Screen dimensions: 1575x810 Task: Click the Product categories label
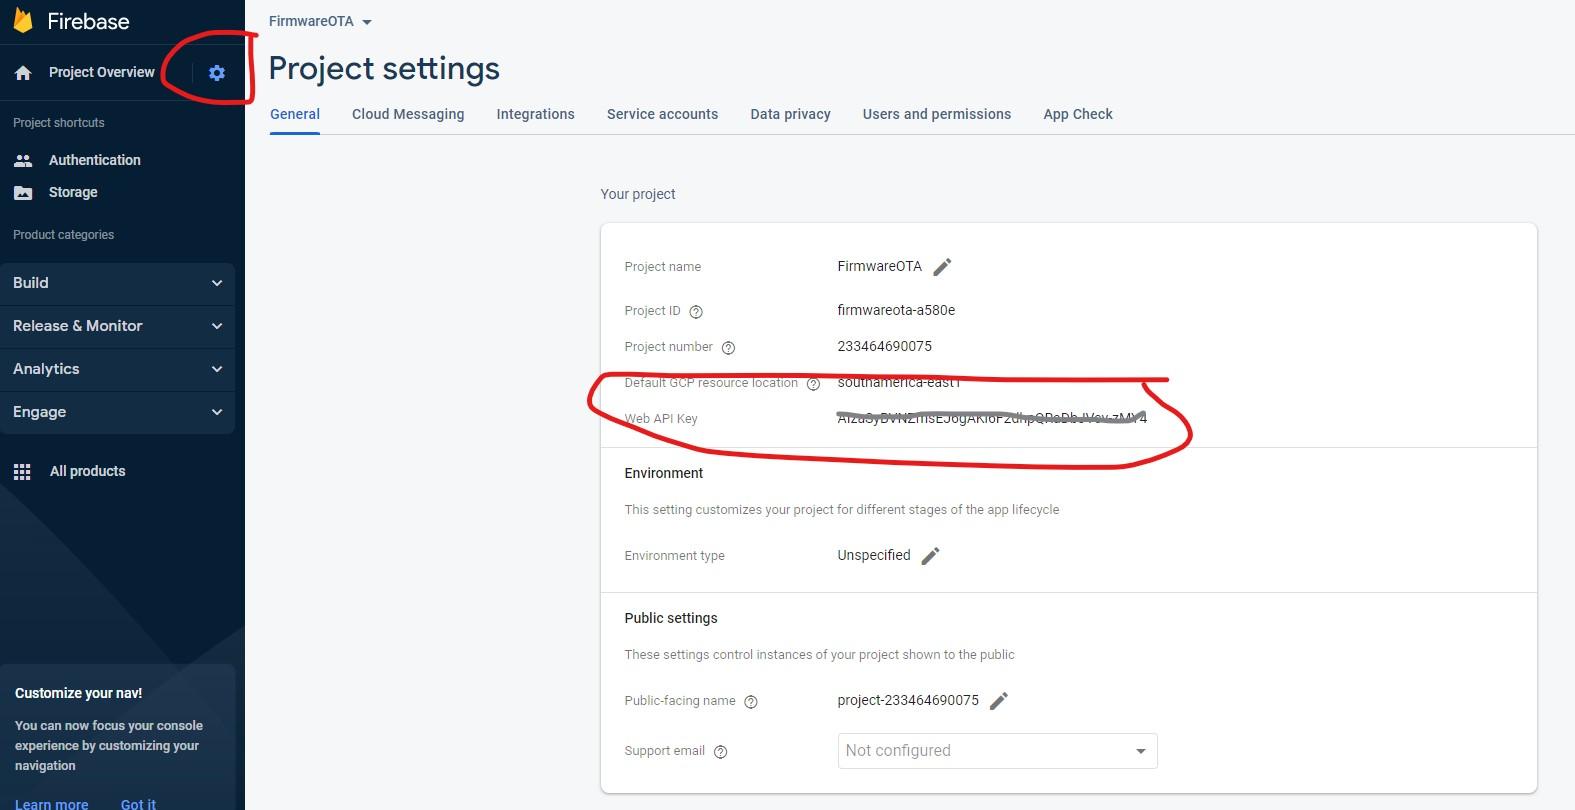click(63, 235)
